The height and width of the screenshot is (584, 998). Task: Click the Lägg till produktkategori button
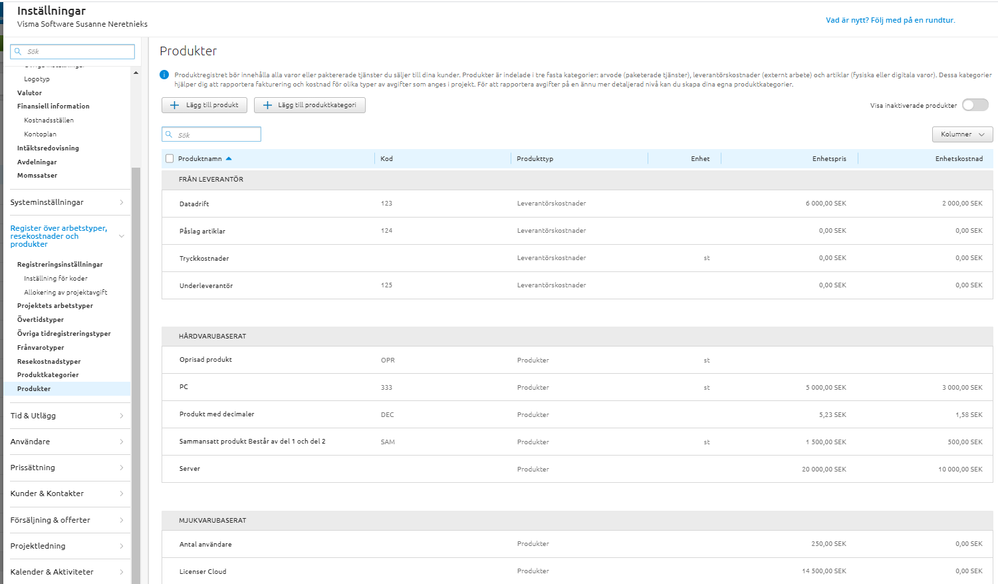[x=310, y=105]
